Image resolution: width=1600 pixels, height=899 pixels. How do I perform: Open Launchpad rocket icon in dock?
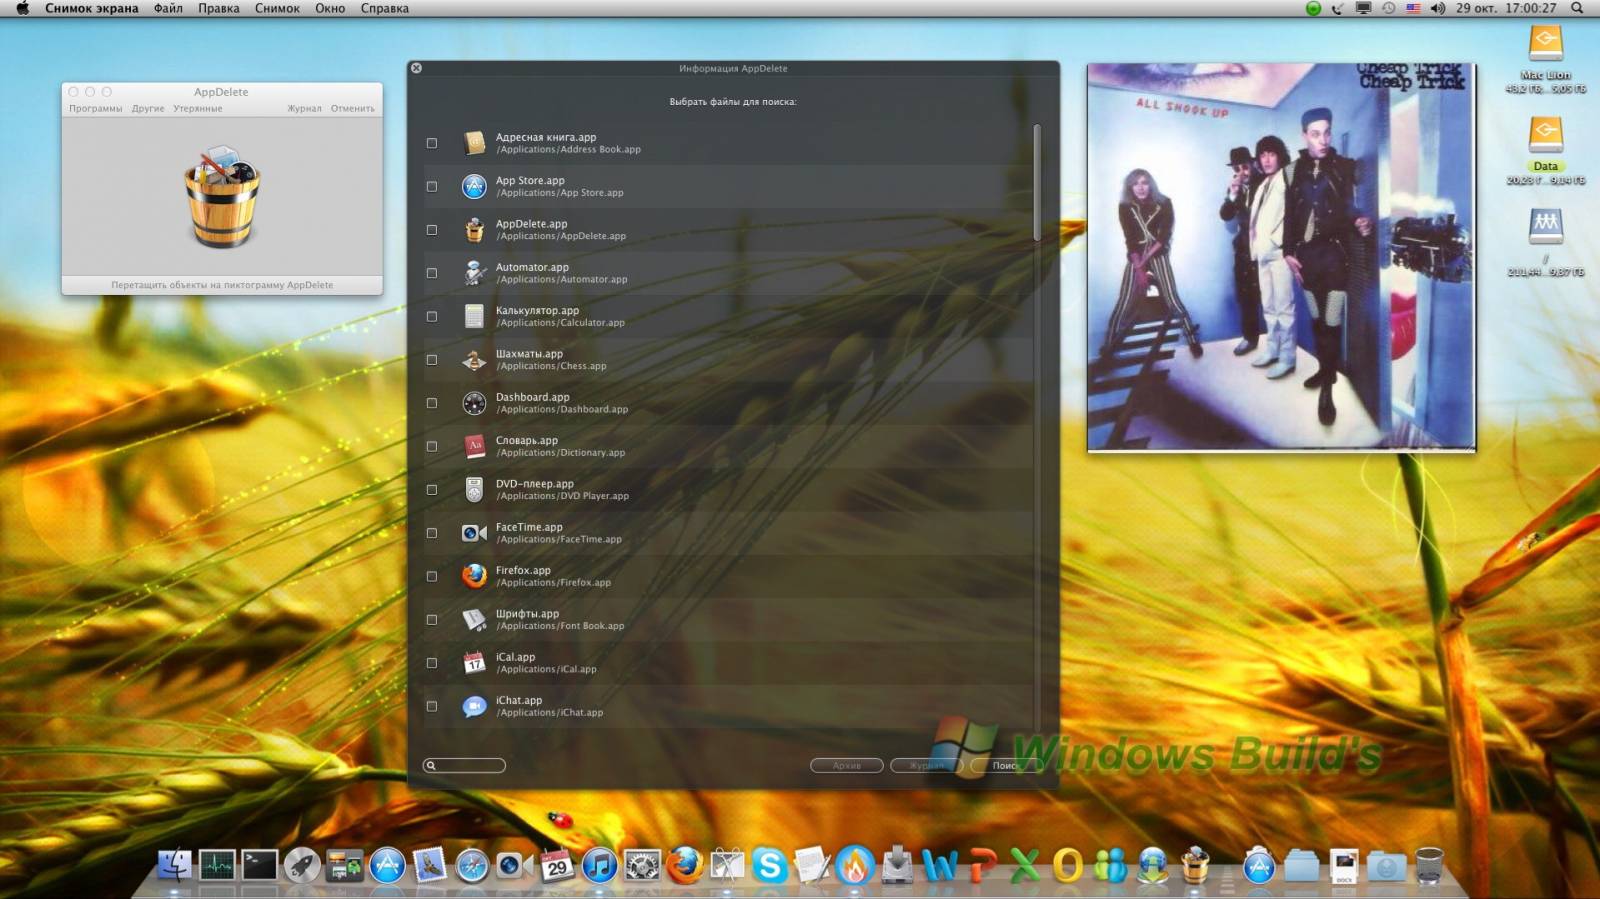(302, 864)
